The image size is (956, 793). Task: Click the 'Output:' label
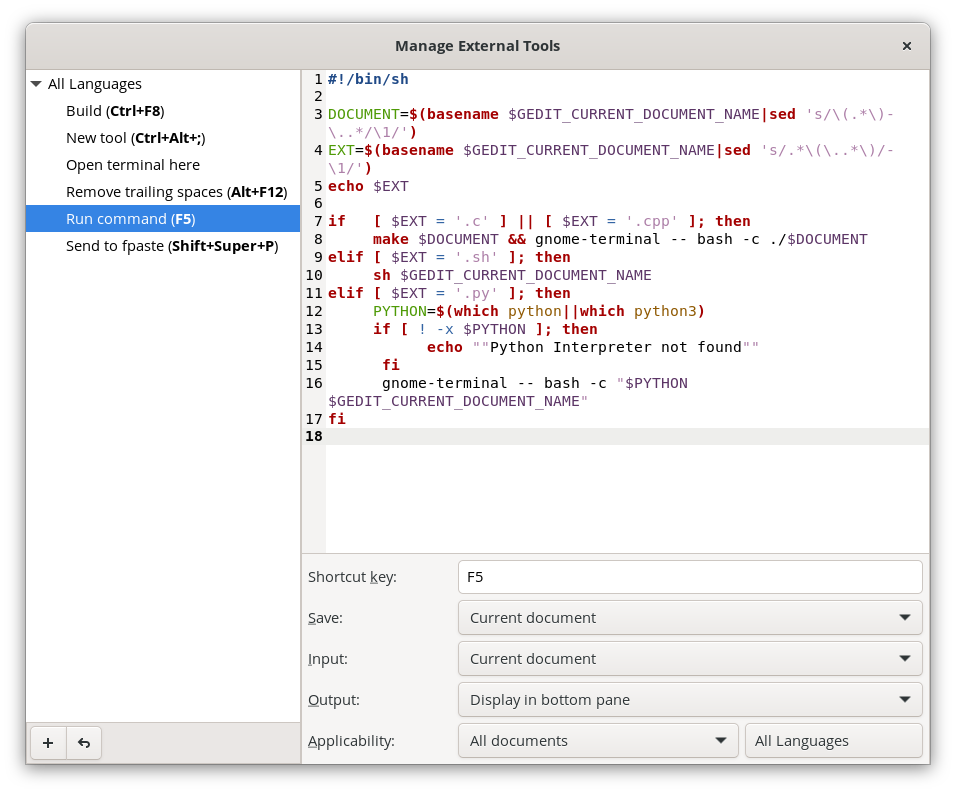(334, 699)
